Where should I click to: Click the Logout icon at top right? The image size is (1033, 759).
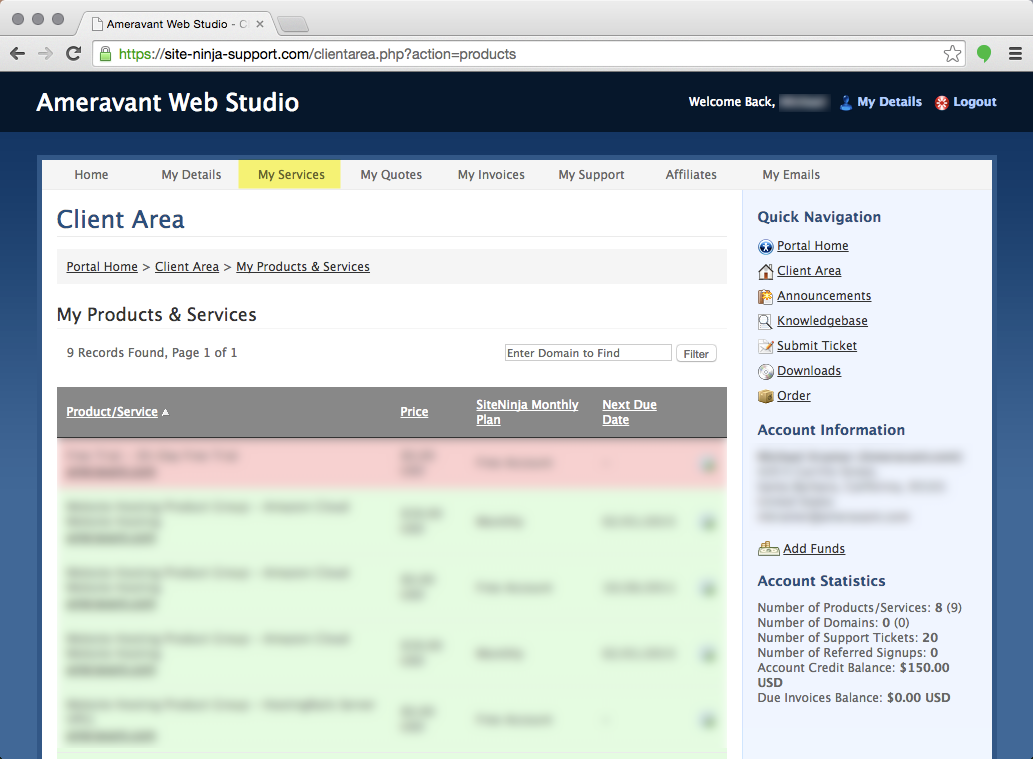[940, 102]
